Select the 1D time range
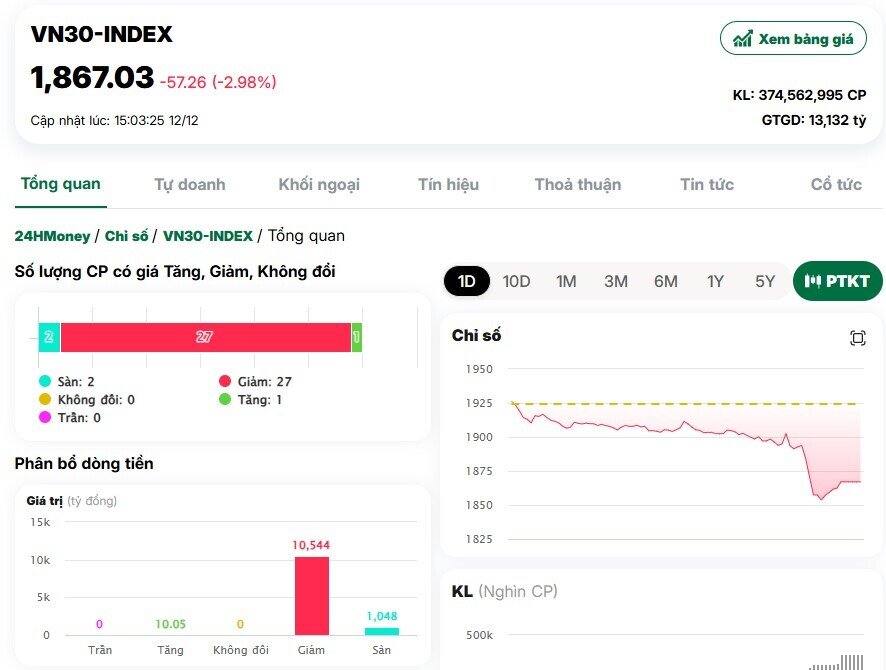This screenshot has height=670, width=886. click(466, 281)
